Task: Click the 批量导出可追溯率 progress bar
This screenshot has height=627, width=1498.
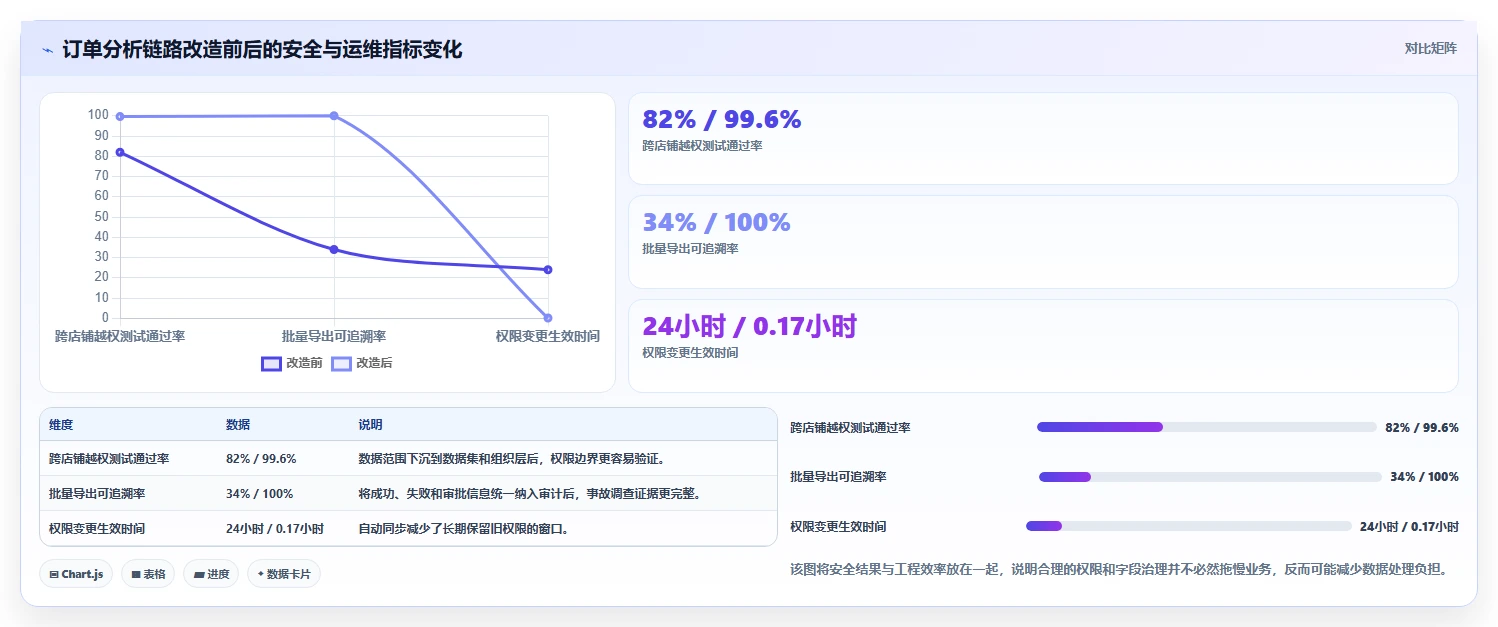Action: [1210, 477]
